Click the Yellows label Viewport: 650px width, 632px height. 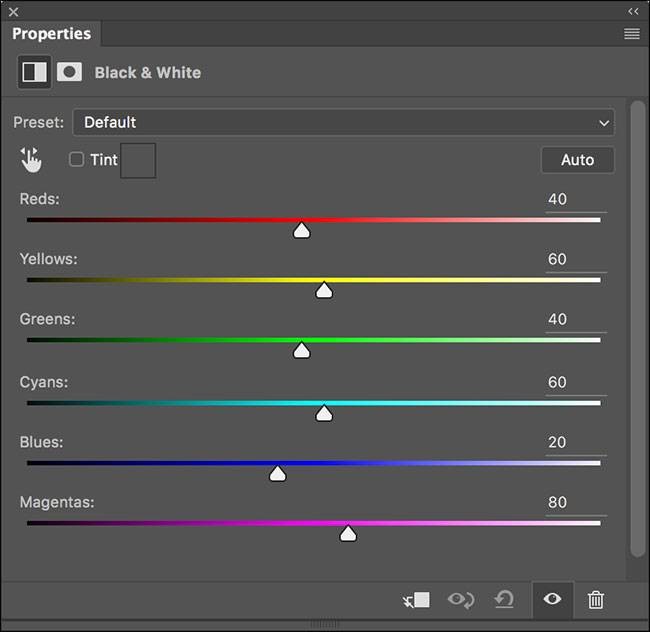click(49, 259)
